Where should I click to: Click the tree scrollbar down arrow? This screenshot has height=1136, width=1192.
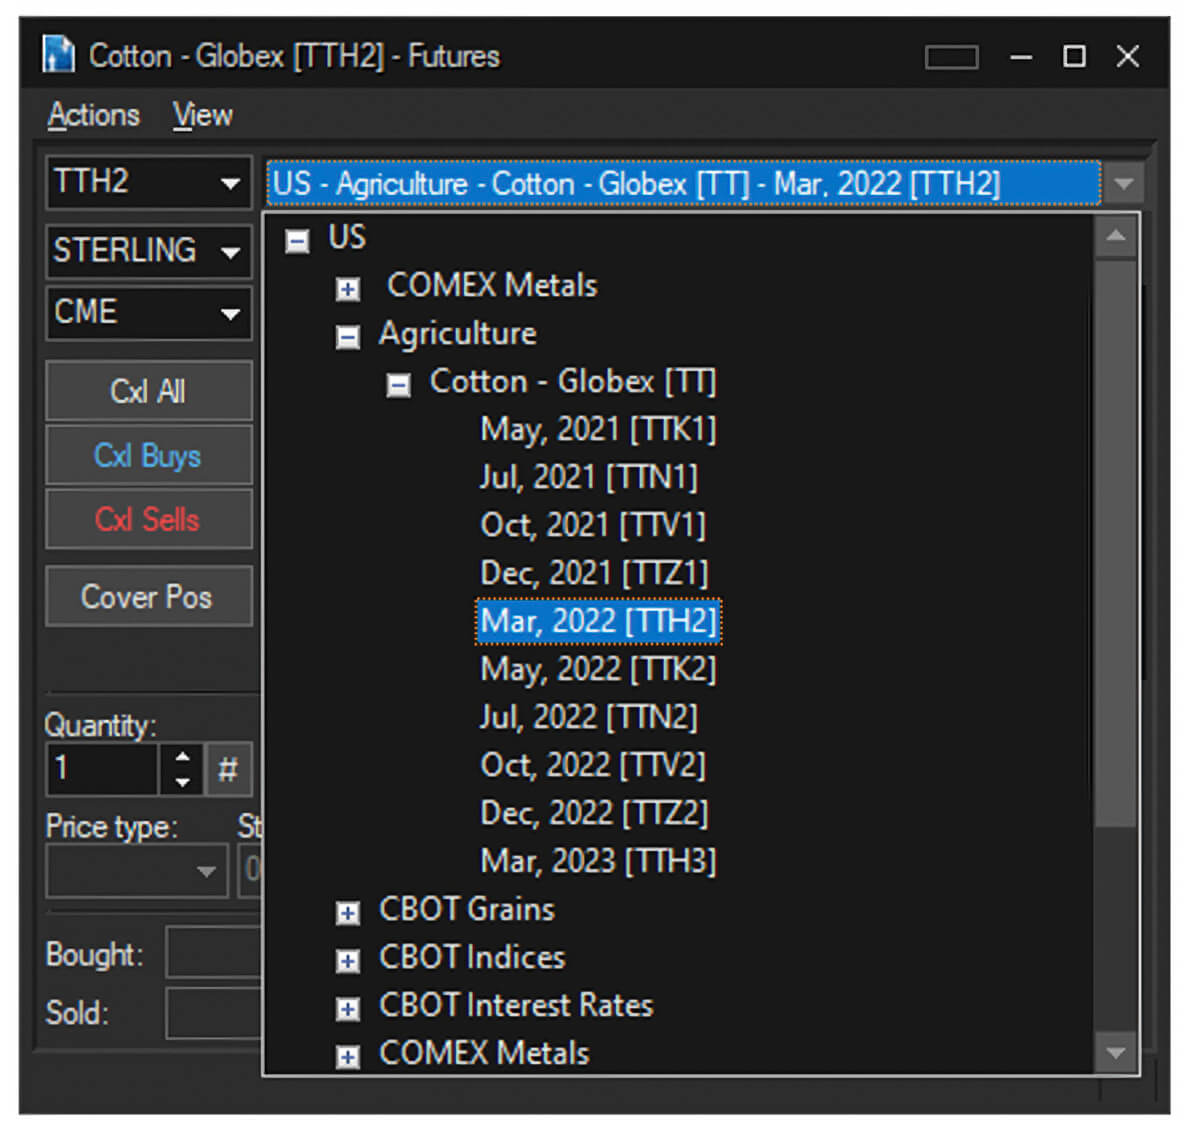(1115, 1053)
